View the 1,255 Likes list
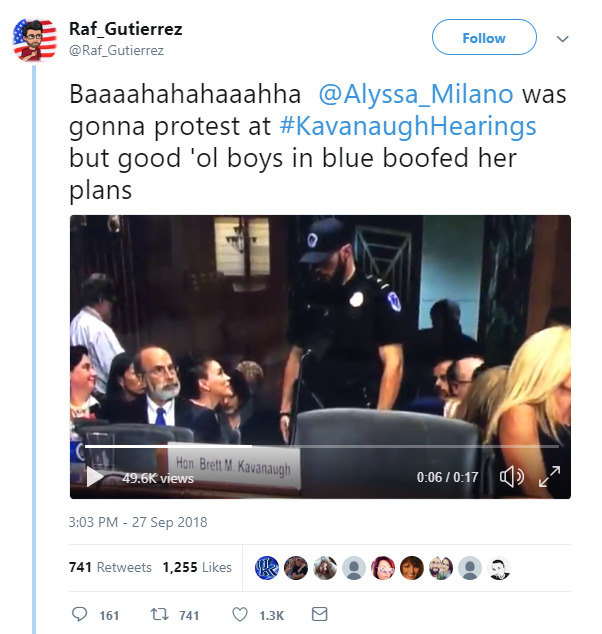The image size is (602, 634). [x=196, y=567]
